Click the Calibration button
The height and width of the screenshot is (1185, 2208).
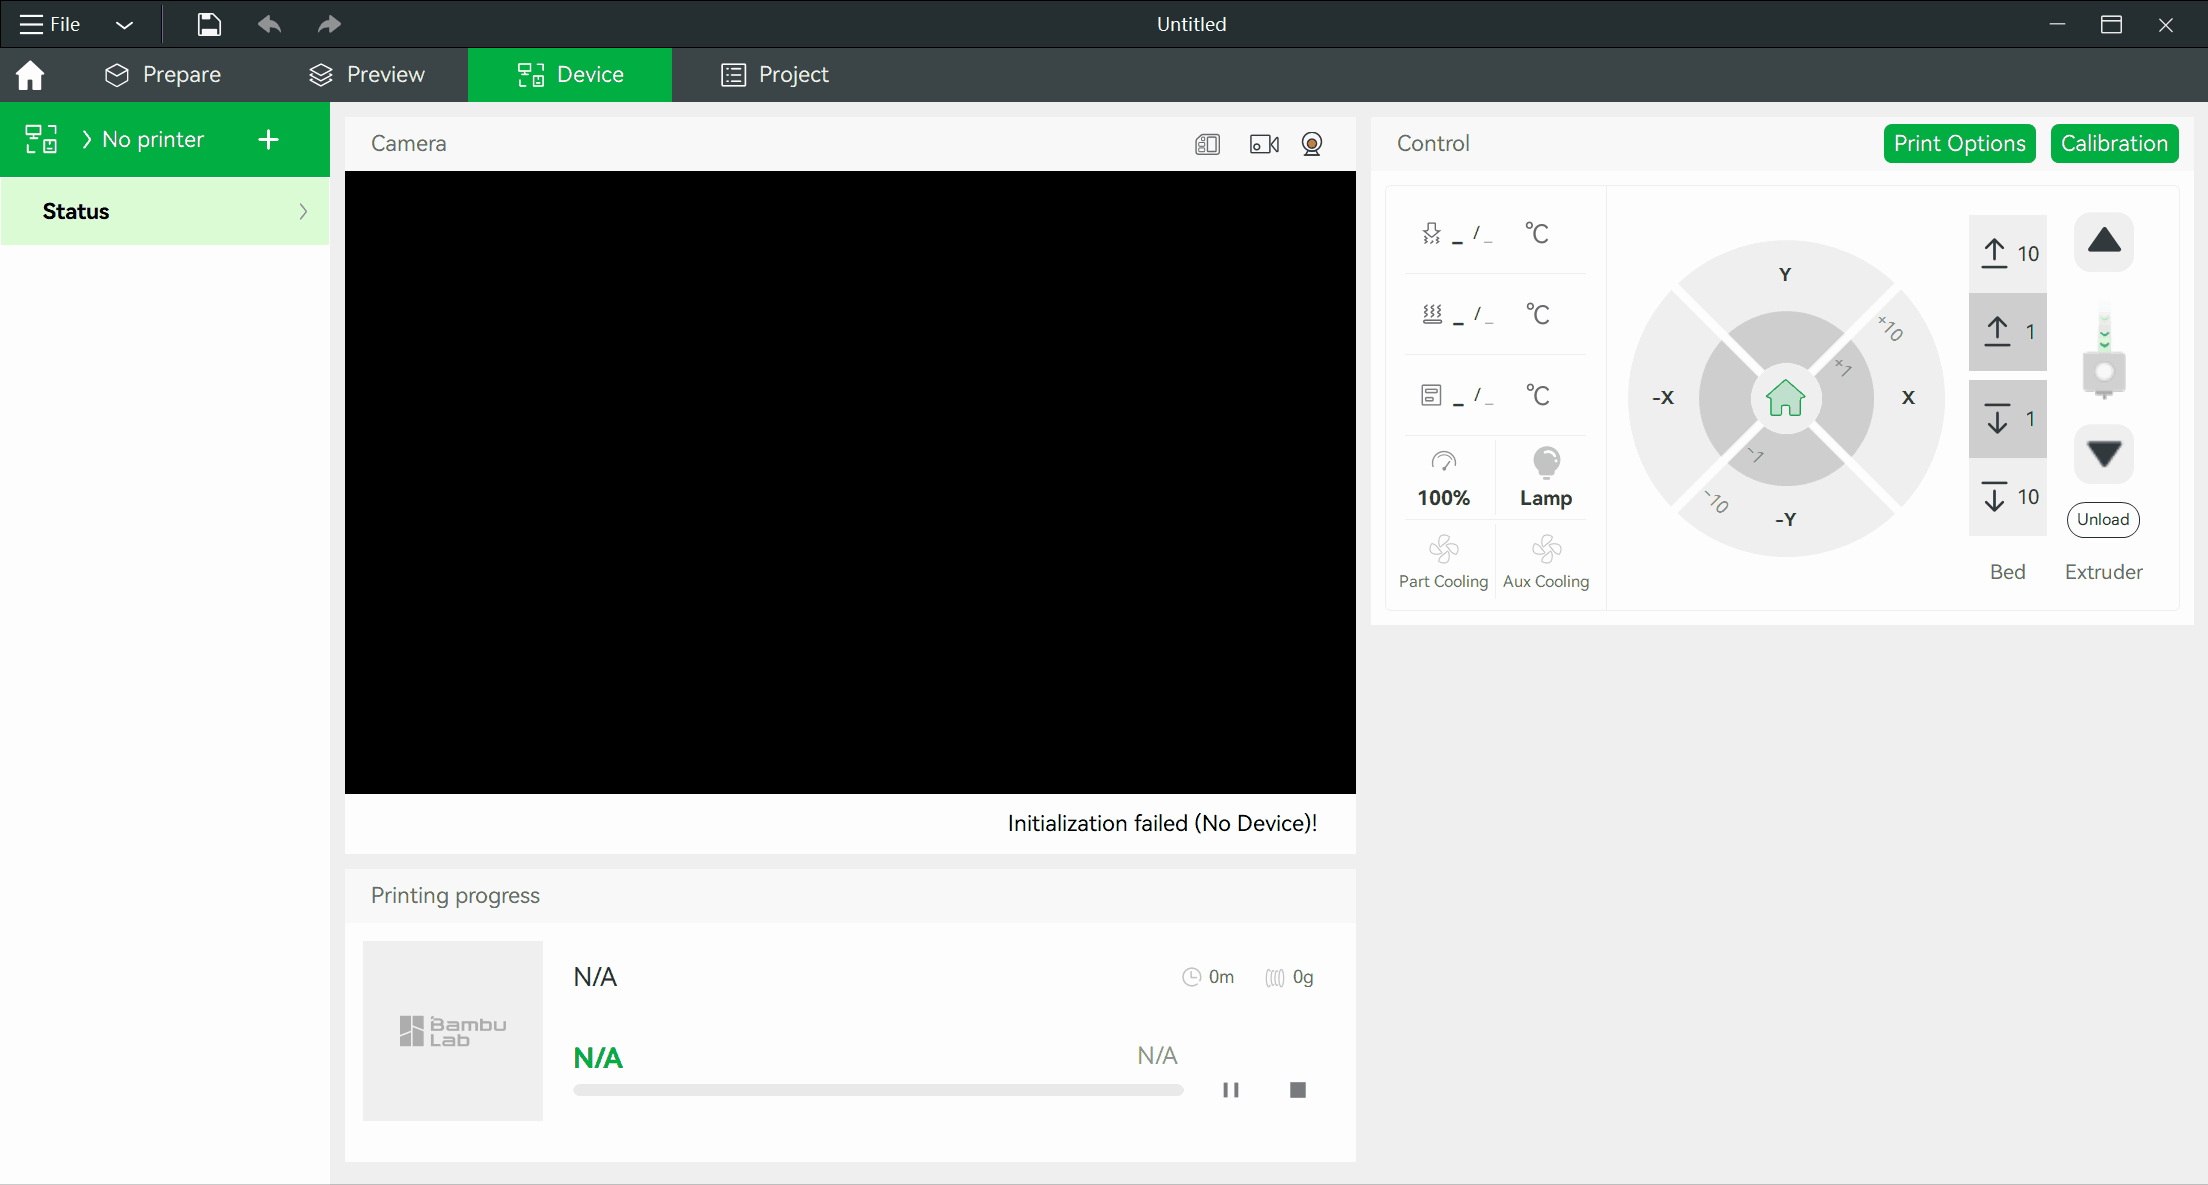[x=2115, y=142]
